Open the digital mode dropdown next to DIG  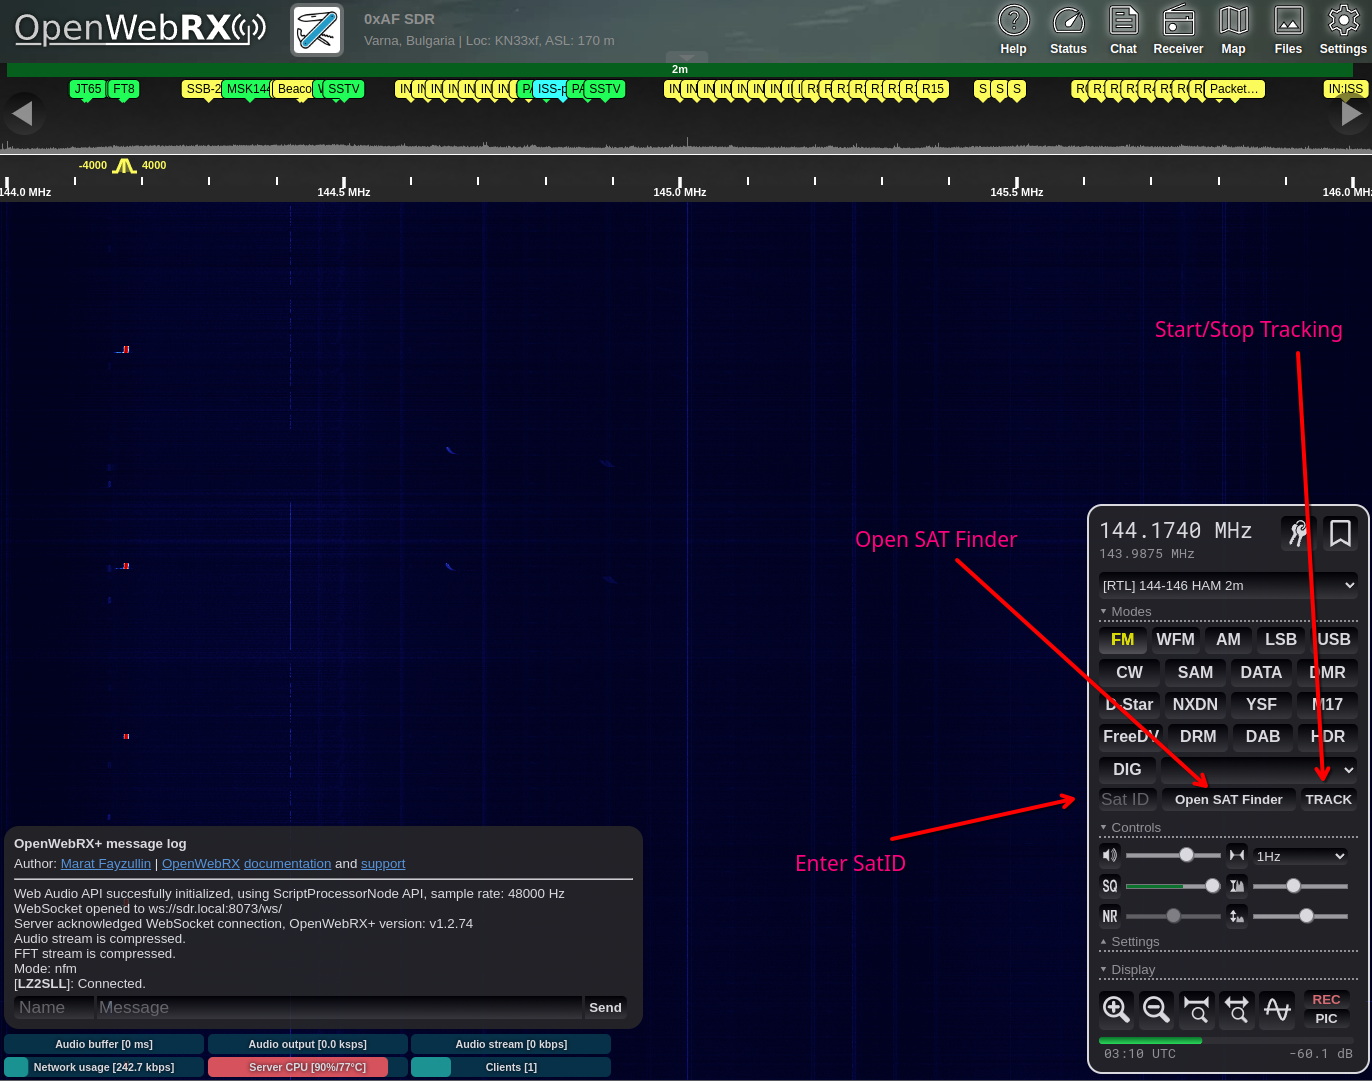coord(1259,770)
